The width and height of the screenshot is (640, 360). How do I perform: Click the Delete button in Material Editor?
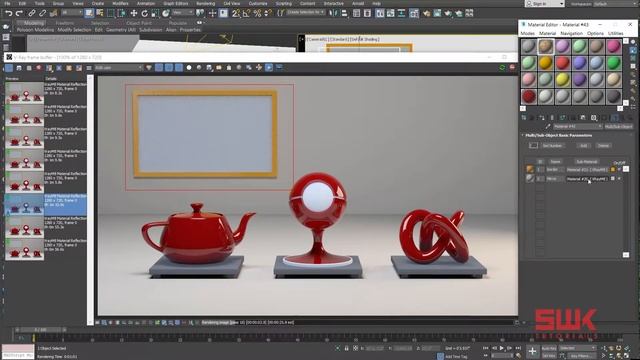pos(603,146)
